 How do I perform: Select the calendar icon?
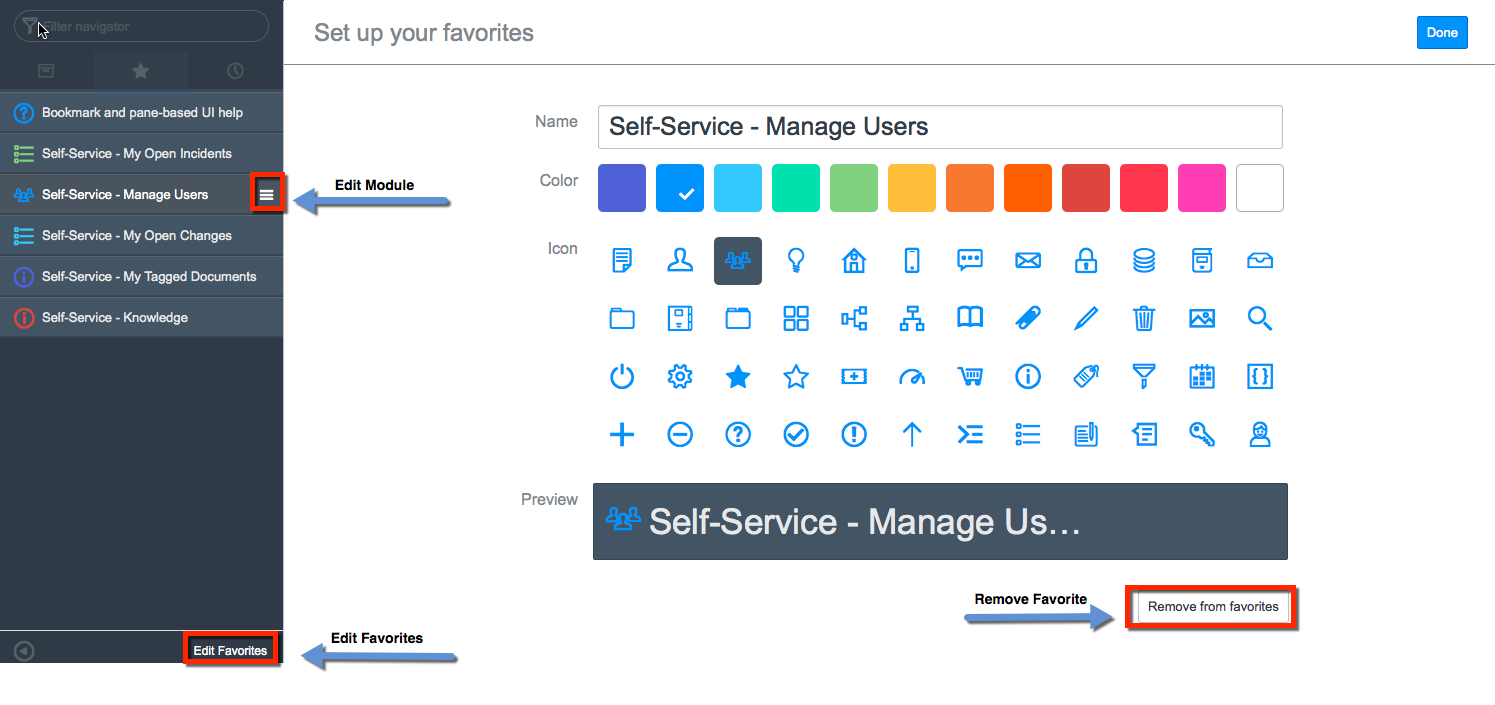1202,377
